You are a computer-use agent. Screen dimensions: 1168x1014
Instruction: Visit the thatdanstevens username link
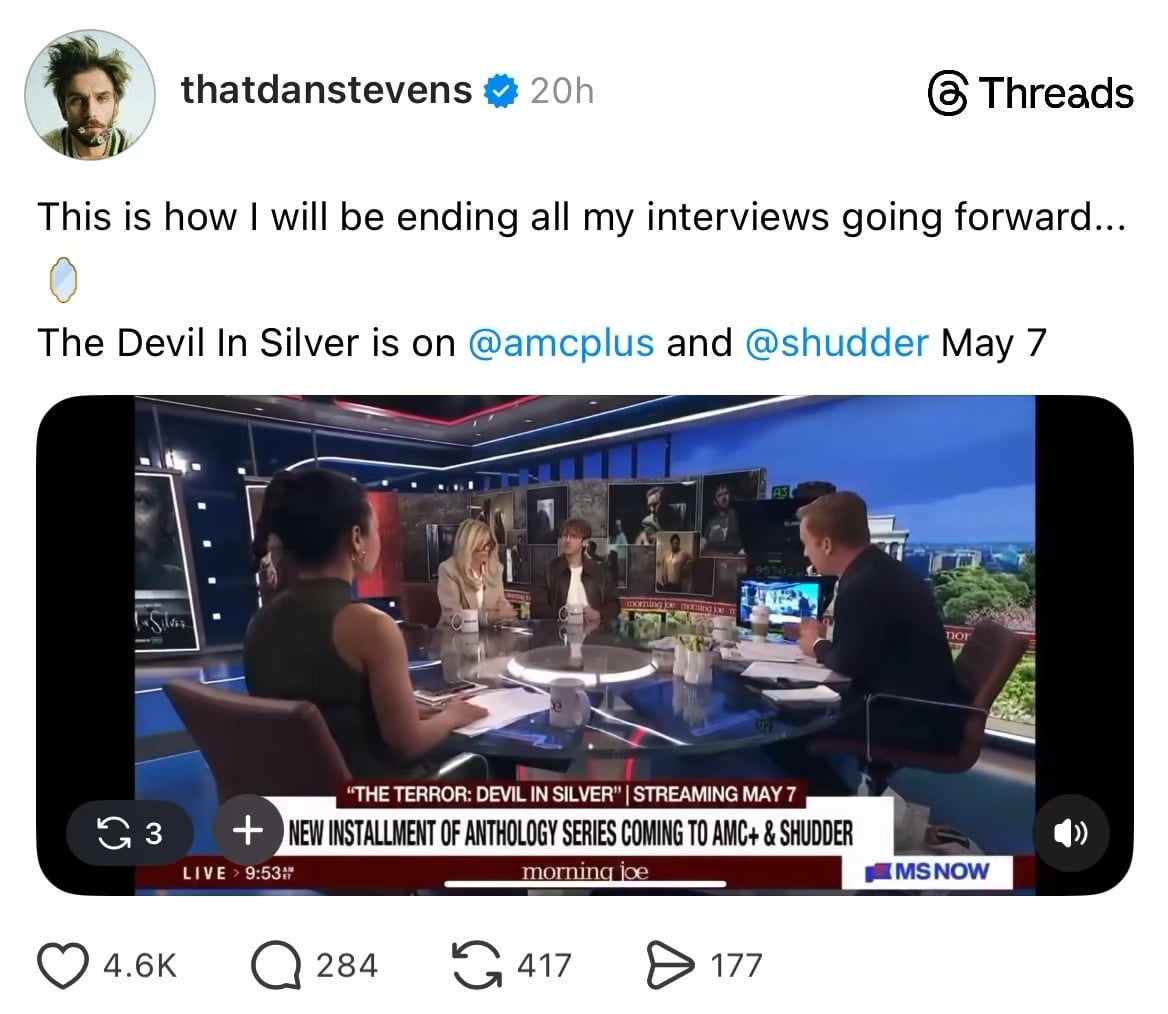click(326, 90)
